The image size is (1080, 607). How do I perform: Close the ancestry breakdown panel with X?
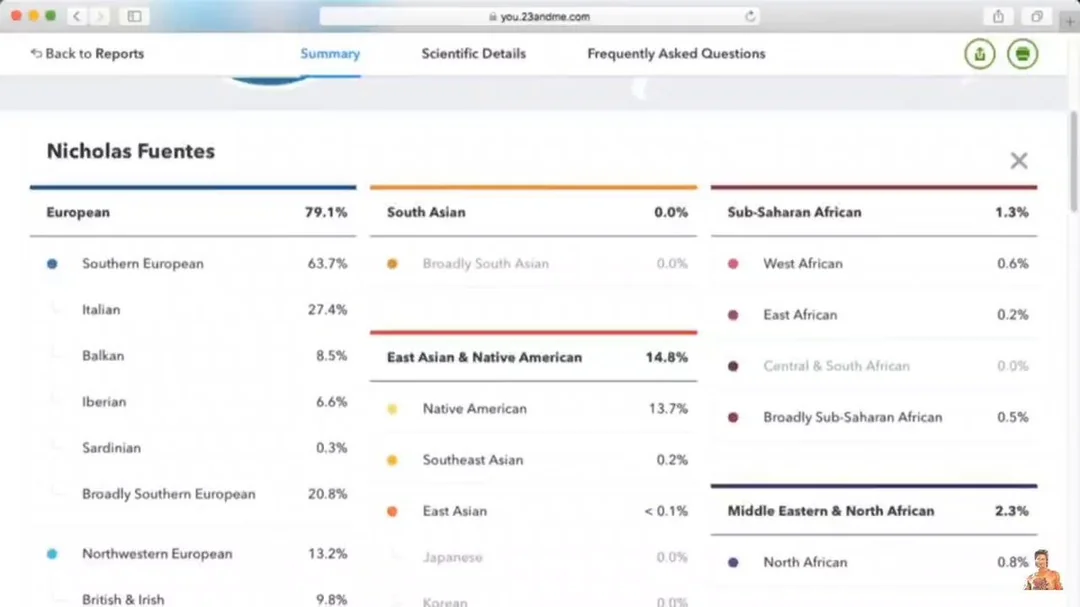pyautogui.click(x=1018, y=161)
